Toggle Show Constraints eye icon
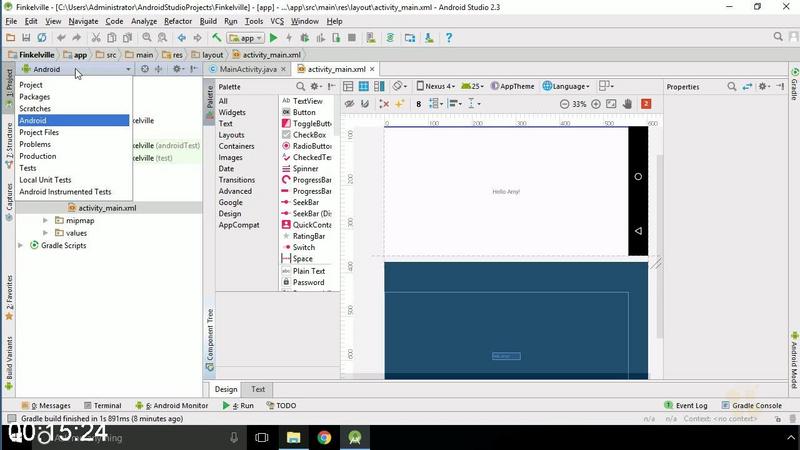This screenshot has height=450, width=800. tap(349, 104)
